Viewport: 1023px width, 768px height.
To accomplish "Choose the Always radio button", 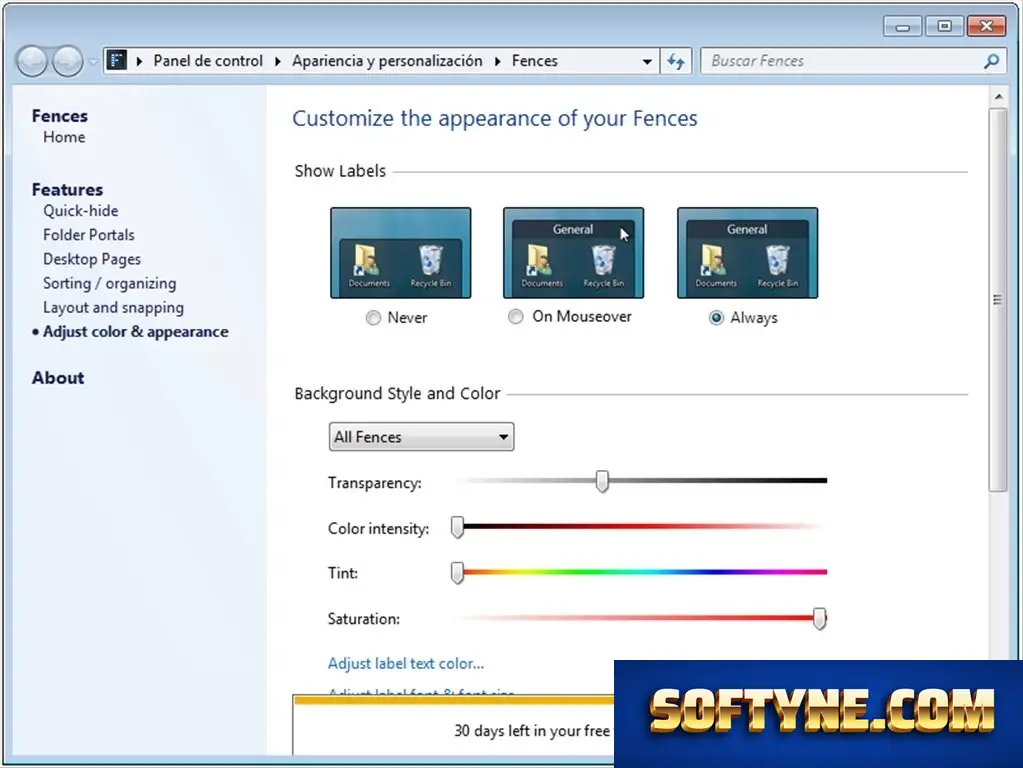I will coord(716,318).
